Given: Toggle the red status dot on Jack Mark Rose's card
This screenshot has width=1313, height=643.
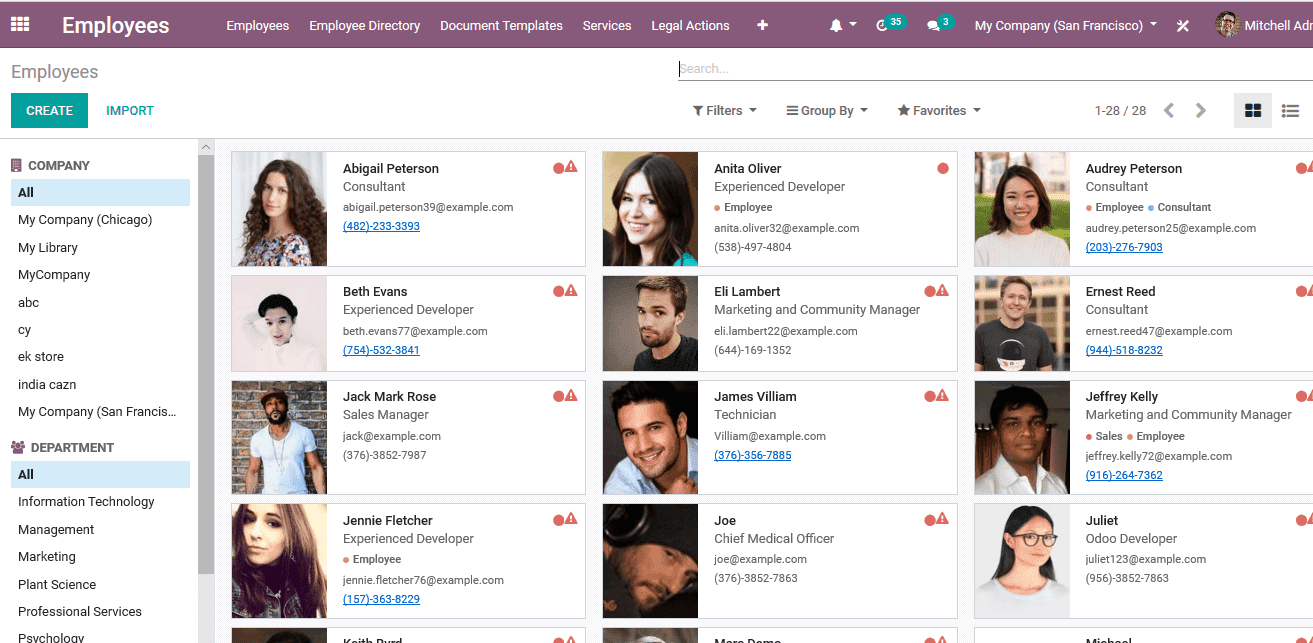Looking at the screenshot, I should click(x=559, y=396).
